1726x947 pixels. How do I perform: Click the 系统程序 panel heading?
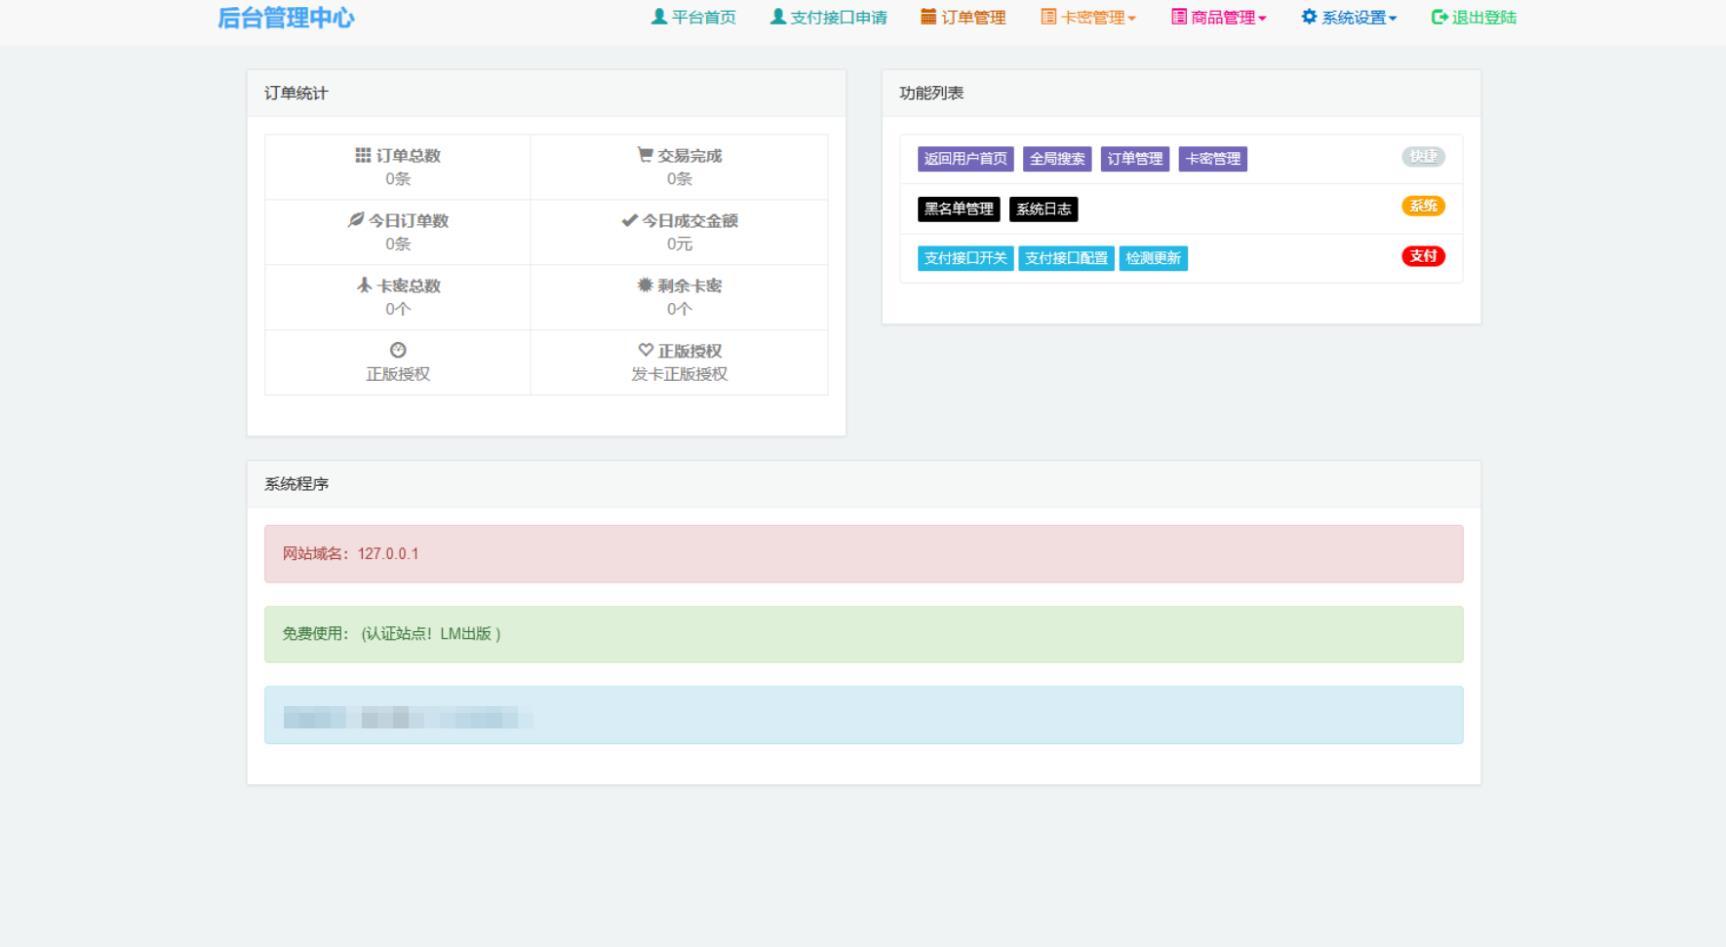point(296,484)
